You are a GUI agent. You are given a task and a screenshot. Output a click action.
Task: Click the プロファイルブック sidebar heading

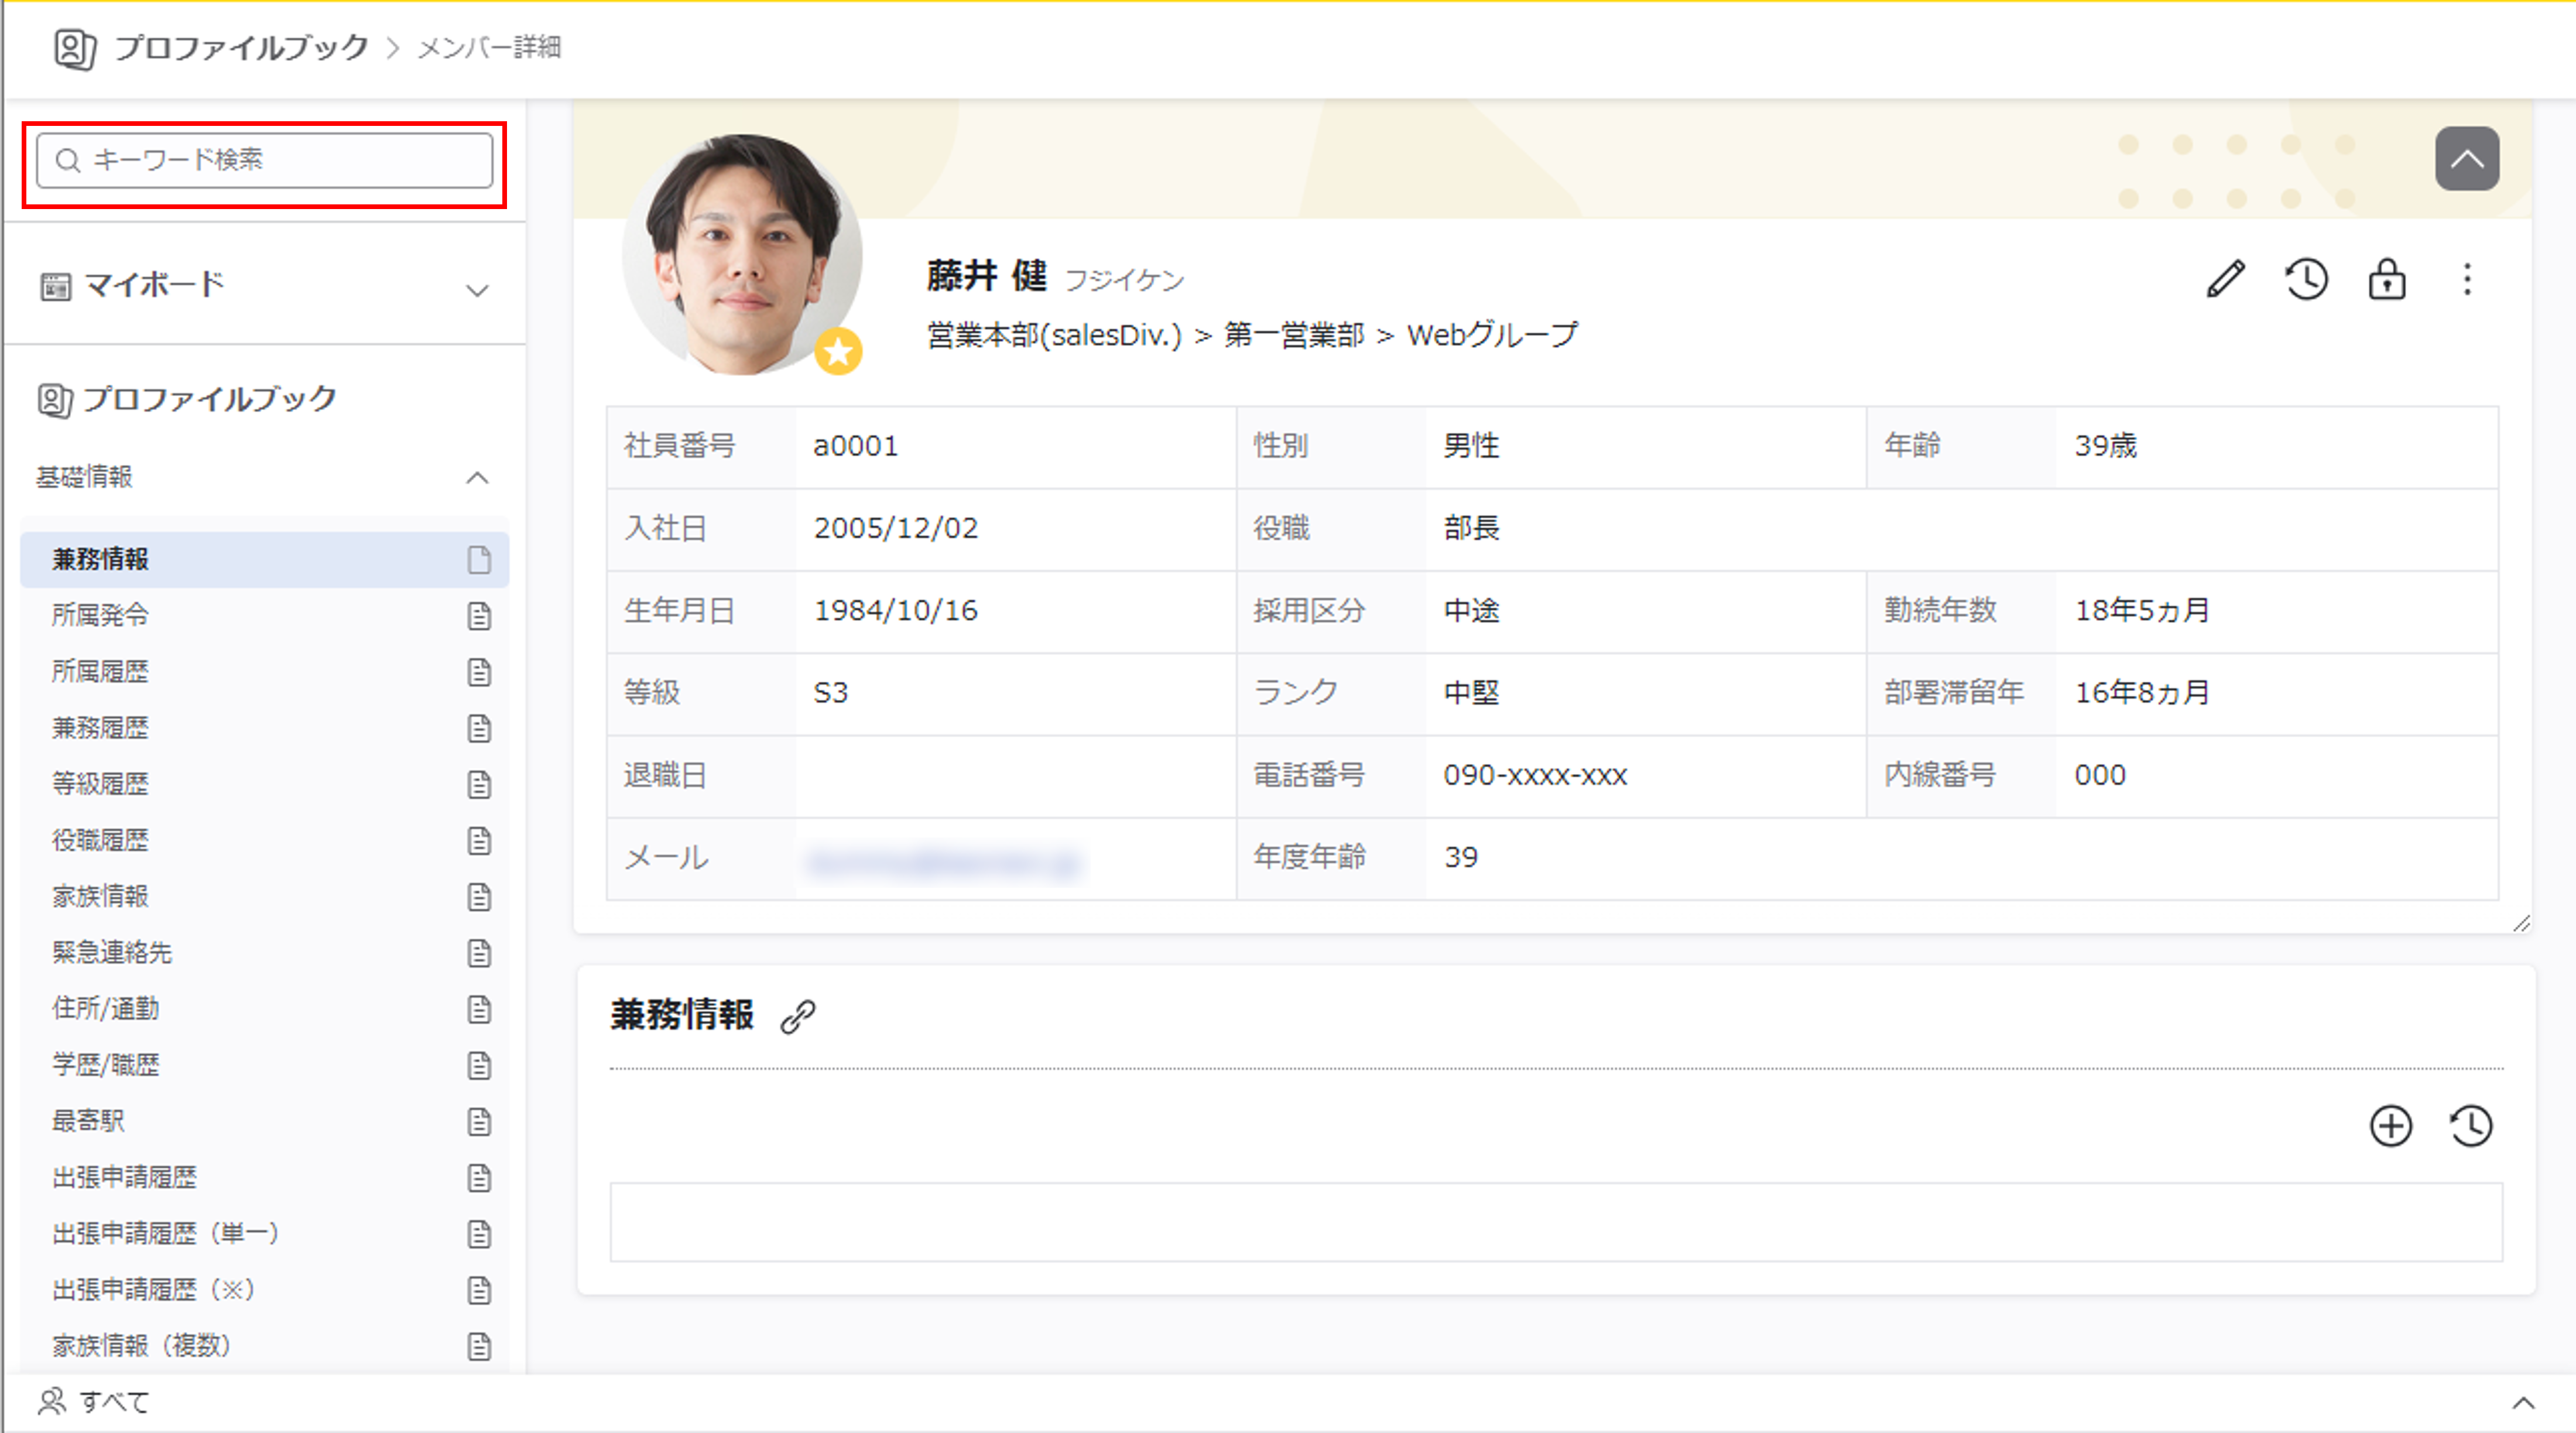click(208, 399)
